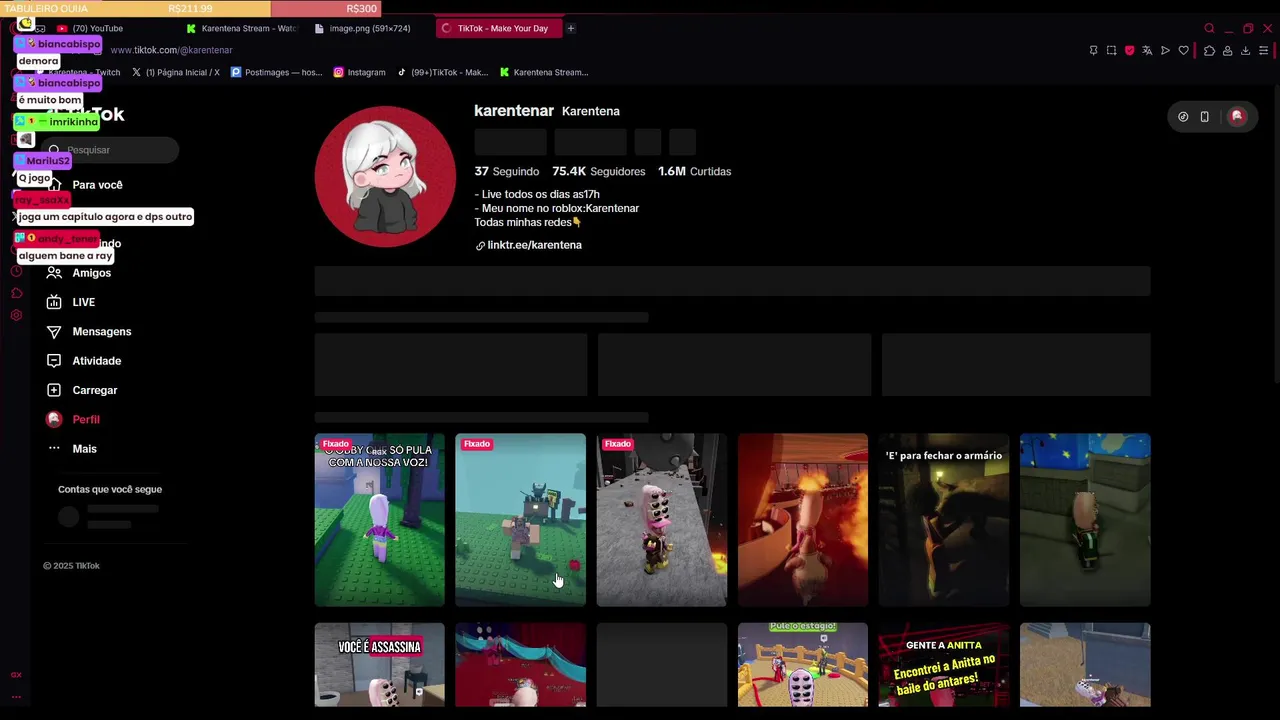Viewport: 1280px width, 720px height.
Task: View the 37 Seguindo list
Action: [506, 171]
